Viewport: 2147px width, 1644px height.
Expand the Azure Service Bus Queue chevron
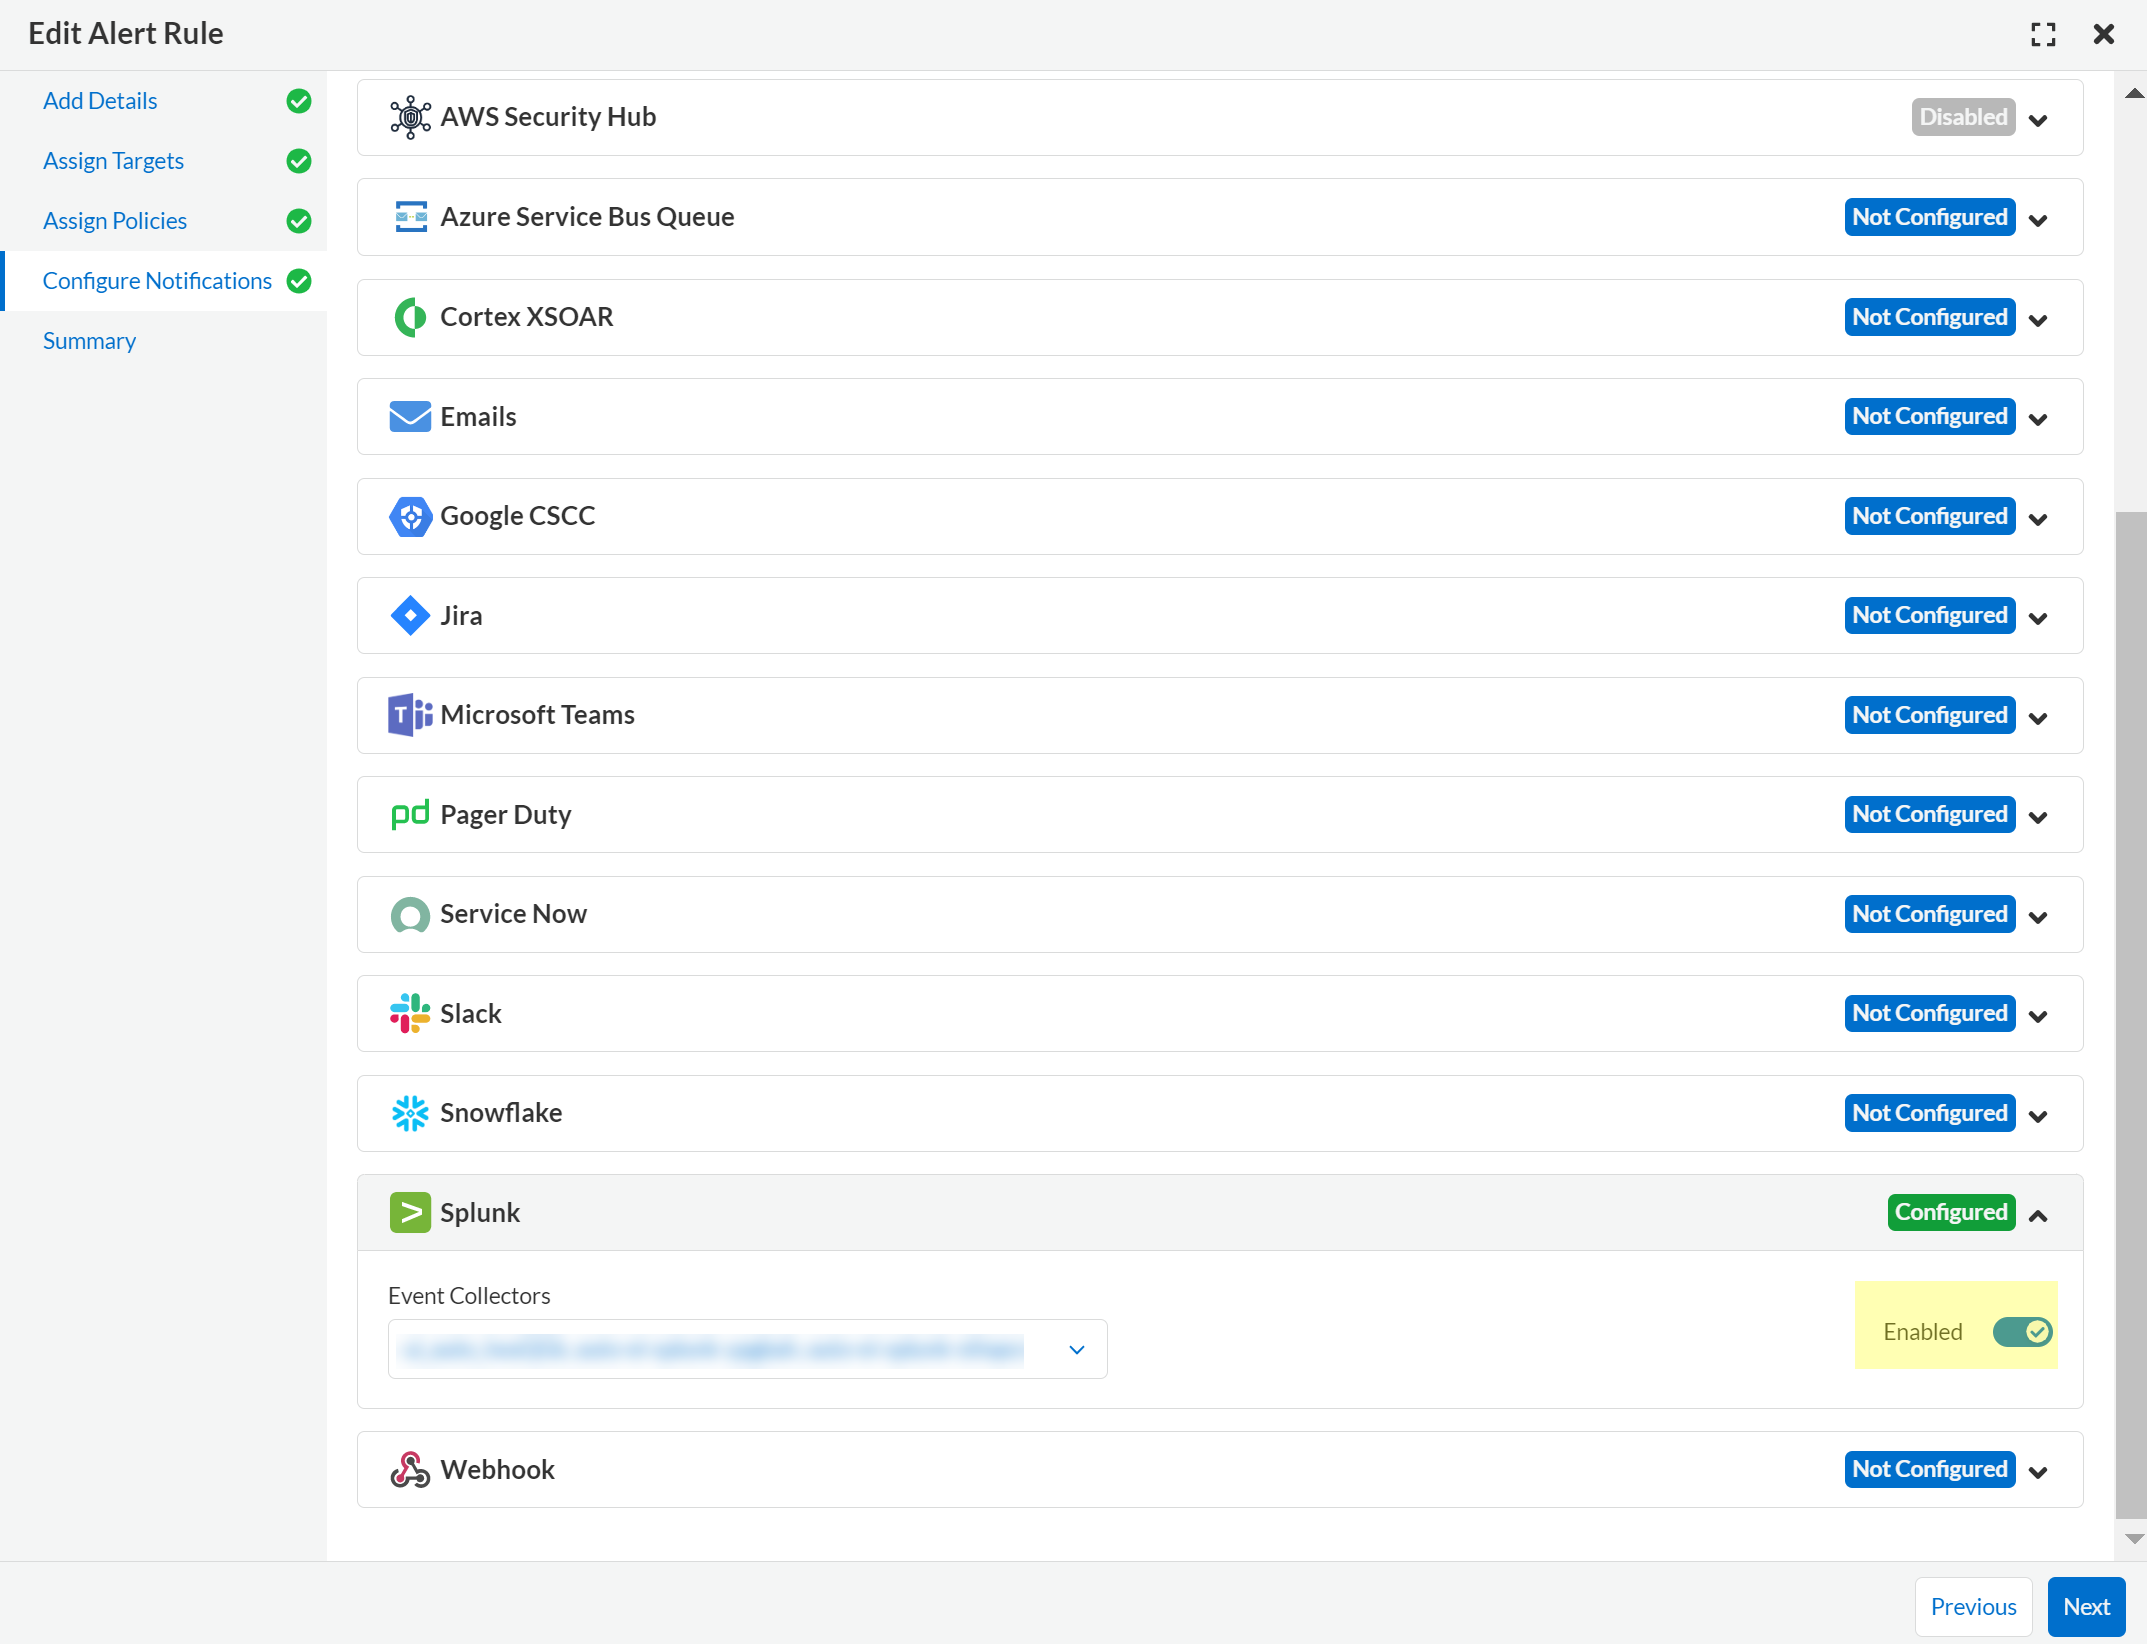(2038, 220)
